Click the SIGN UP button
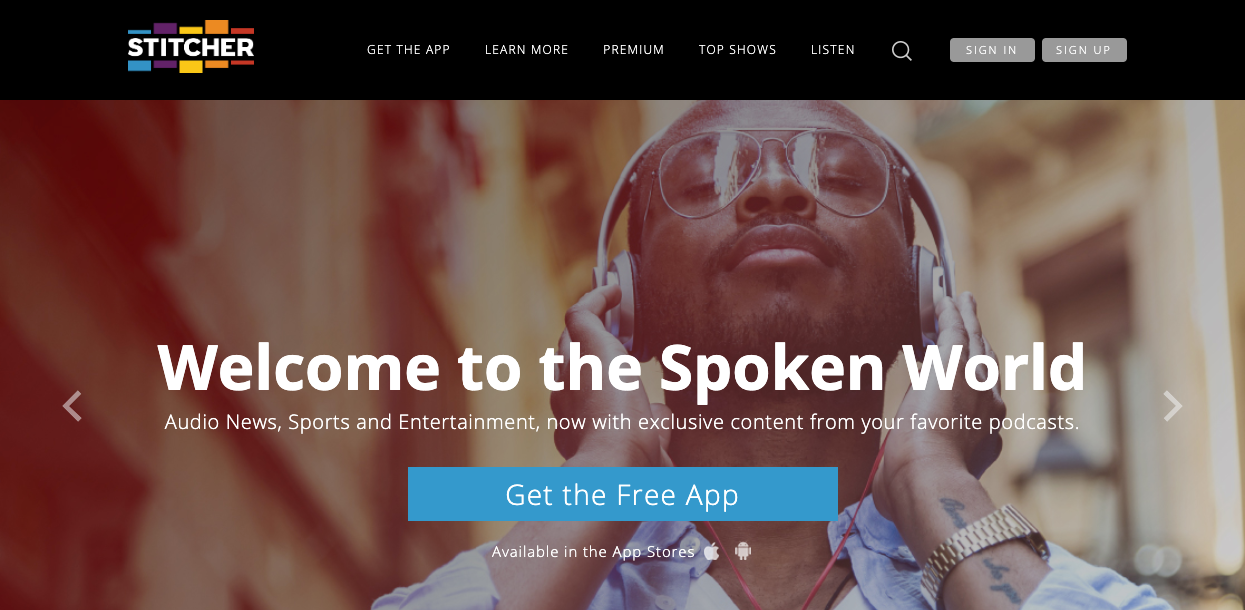 point(1084,50)
